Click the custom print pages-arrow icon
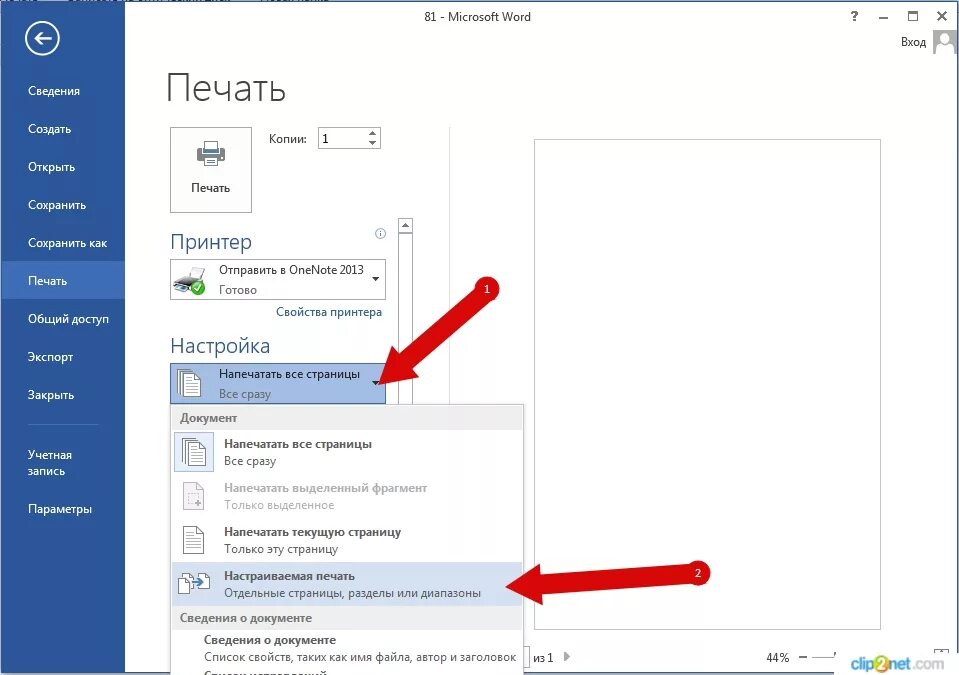The height and width of the screenshot is (675, 959). (x=194, y=584)
